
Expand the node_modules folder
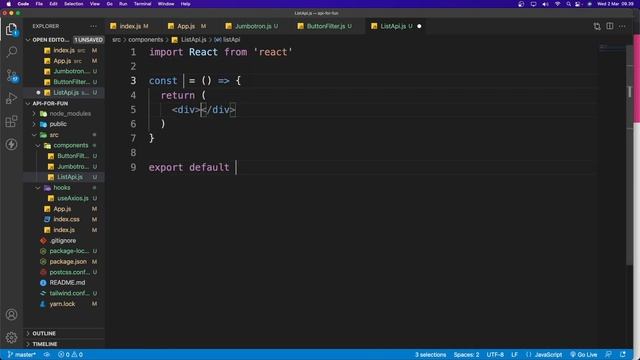(34, 113)
